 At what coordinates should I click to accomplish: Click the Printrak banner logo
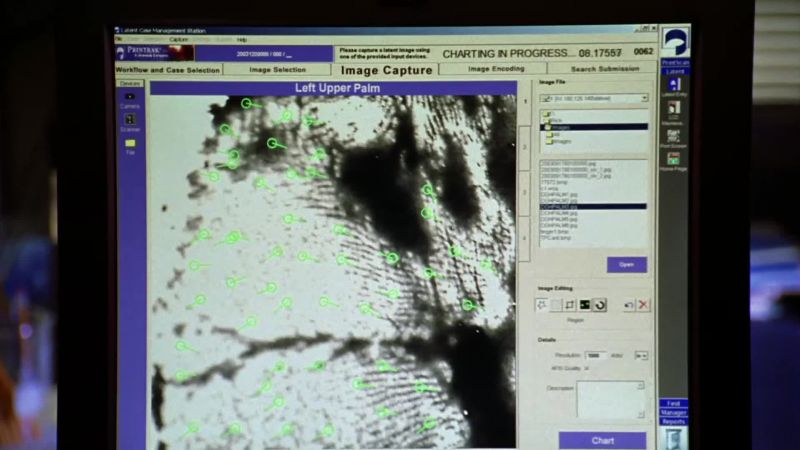click(155, 53)
